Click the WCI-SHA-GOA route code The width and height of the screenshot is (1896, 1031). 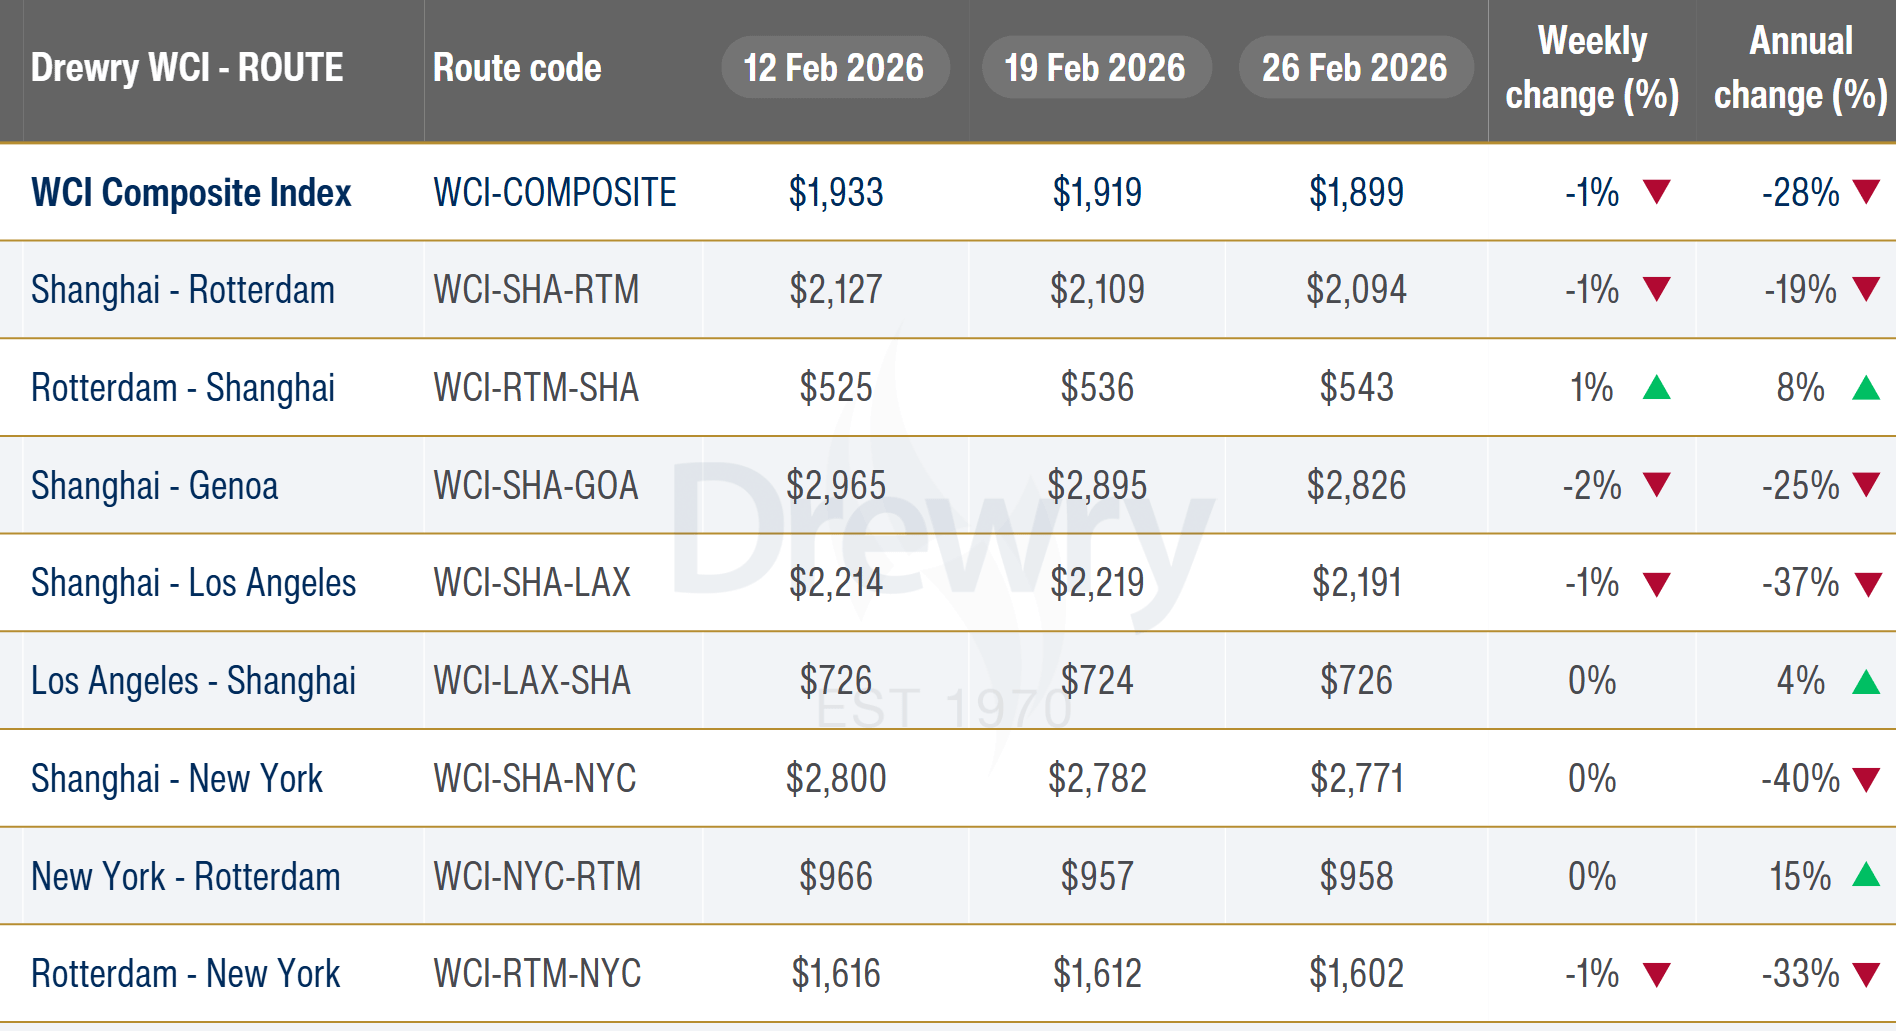(x=535, y=486)
